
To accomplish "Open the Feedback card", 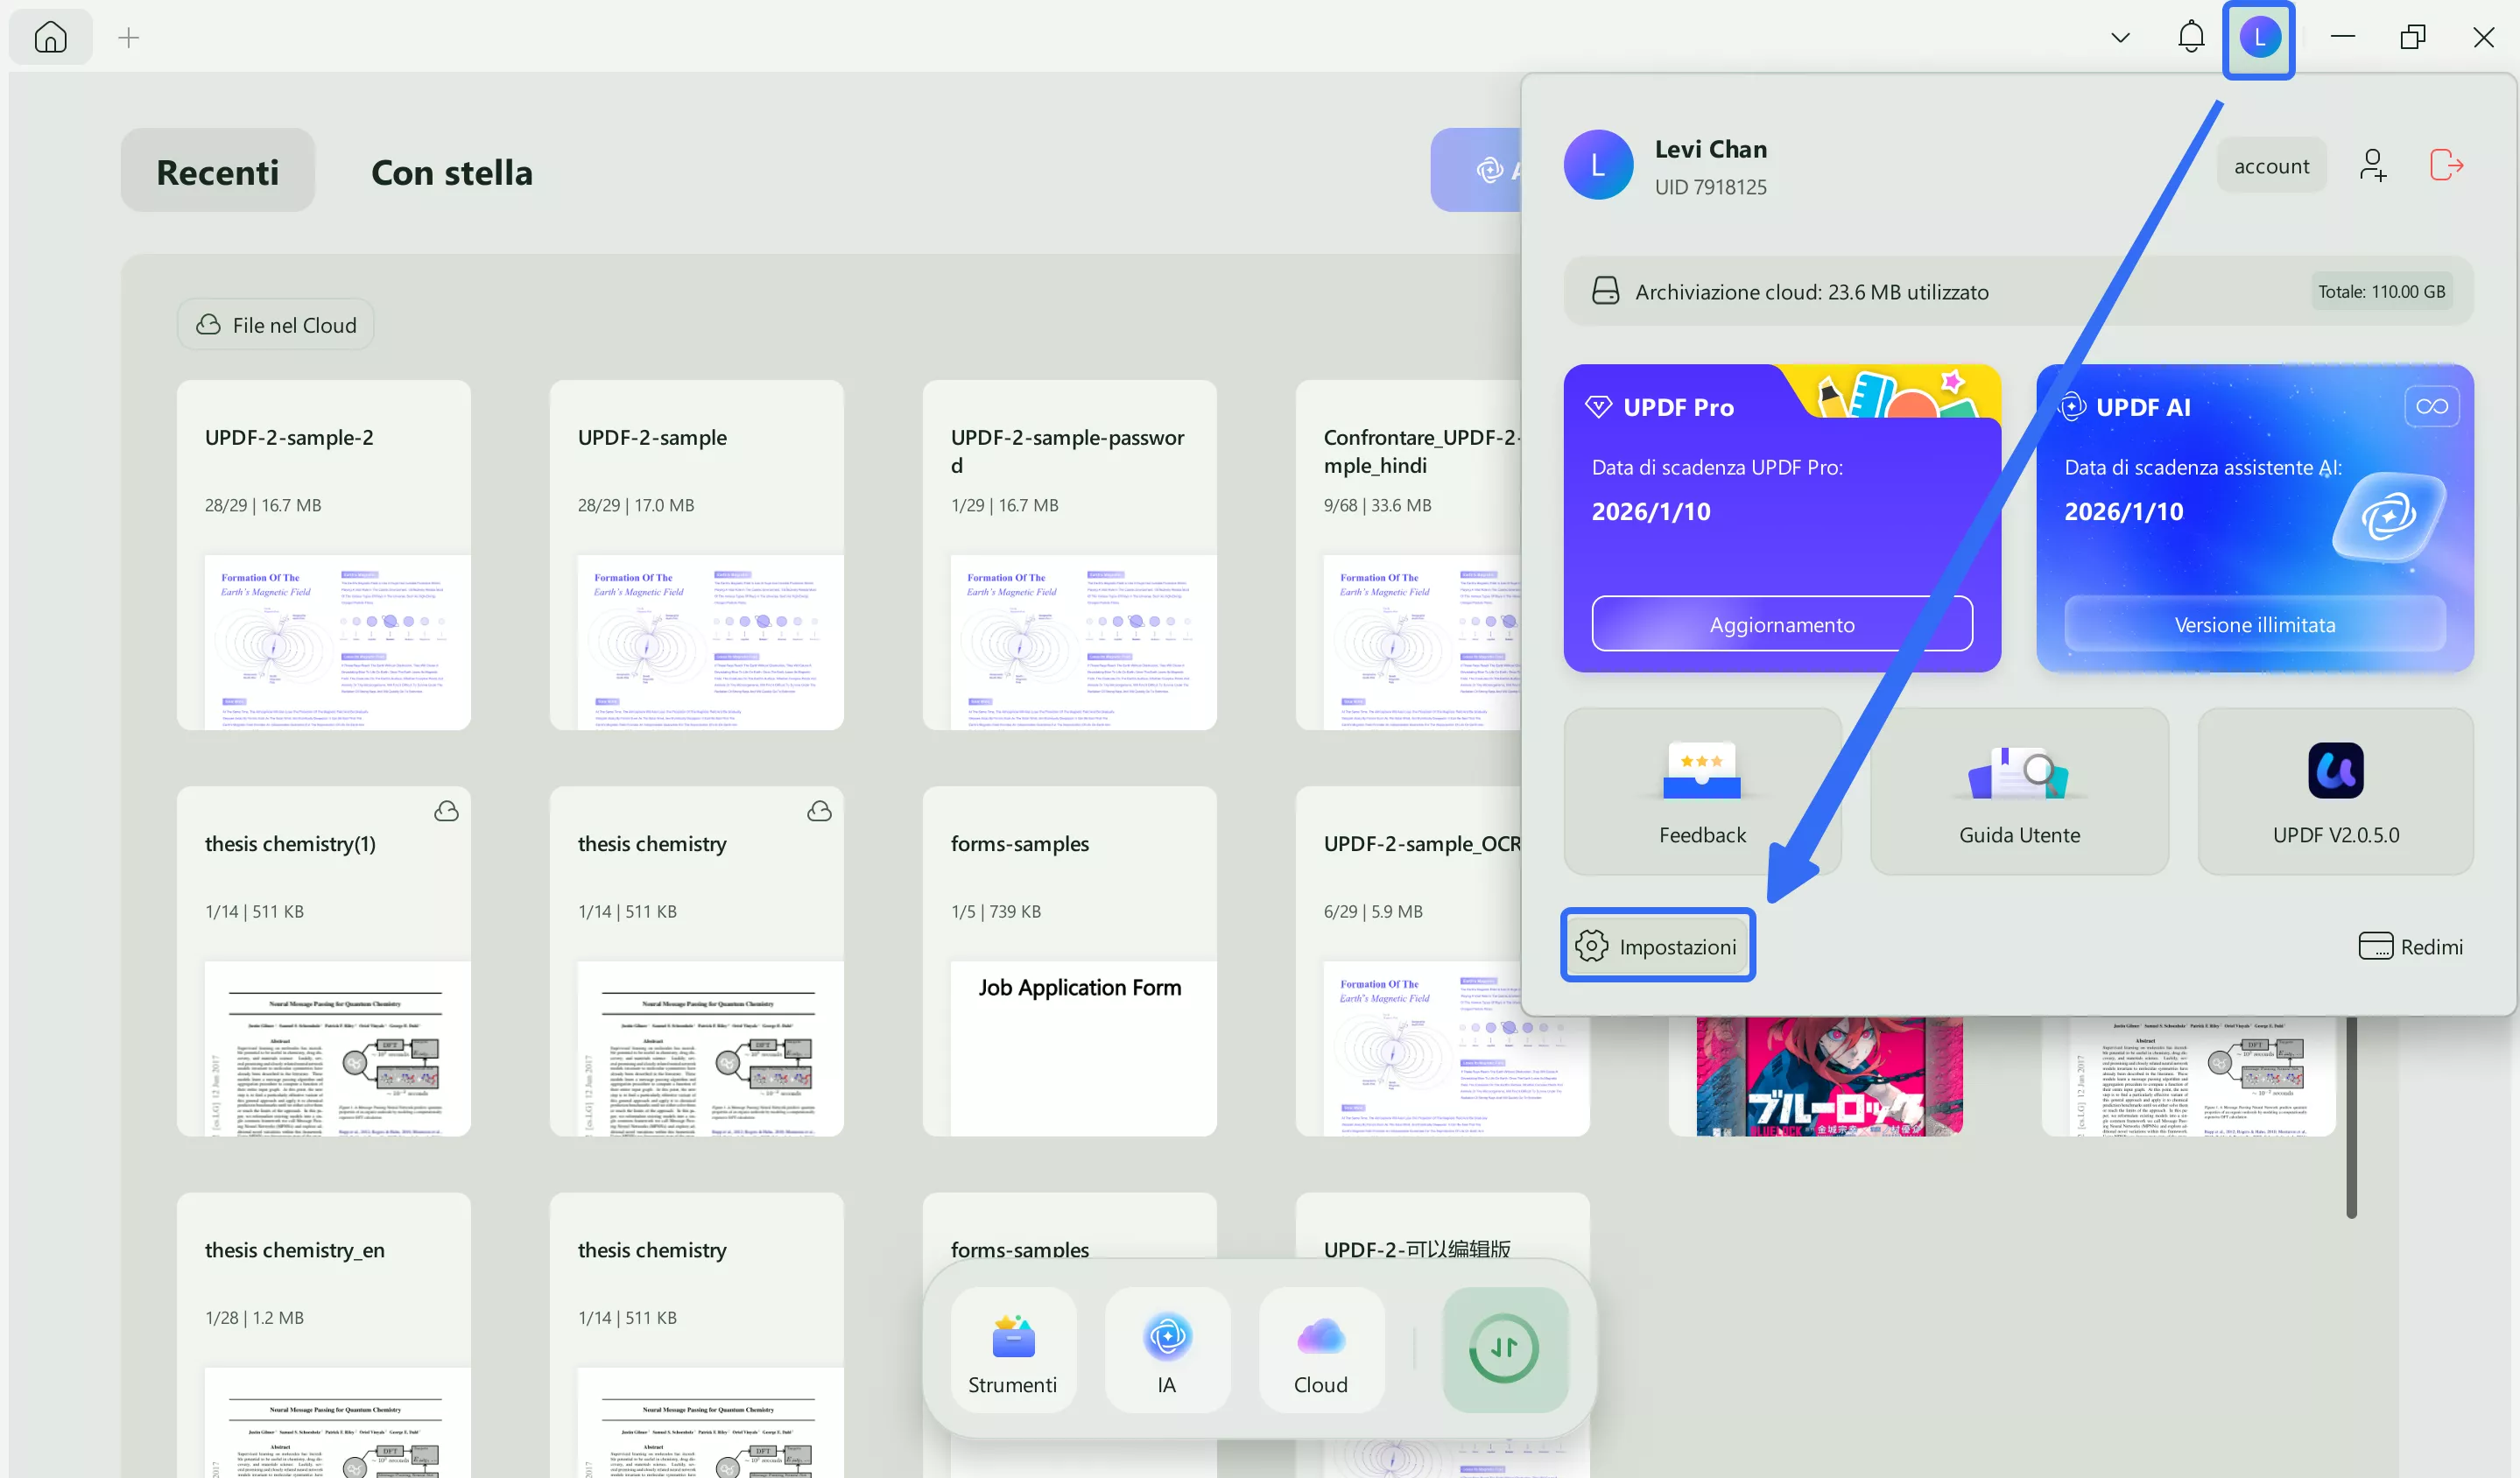I will [x=1701, y=792].
